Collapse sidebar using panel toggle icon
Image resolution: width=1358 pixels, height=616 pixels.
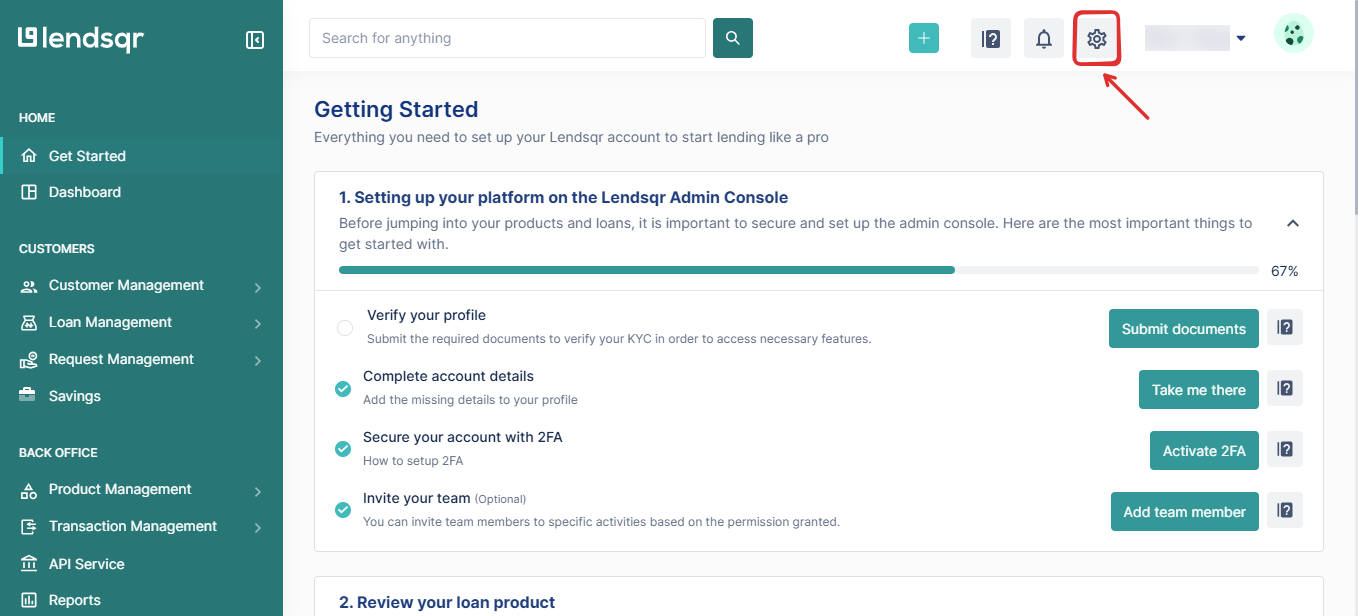point(255,40)
